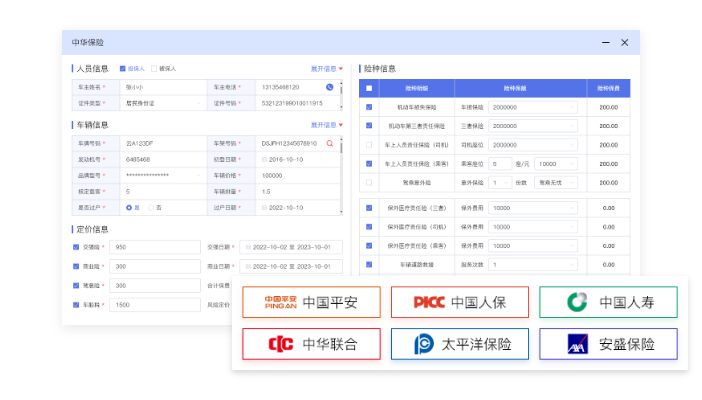Image resolution: width=702 pixels, height=400 pixels.
Task: Tick the 被保人 checkbox
Action: click(153, 69)
